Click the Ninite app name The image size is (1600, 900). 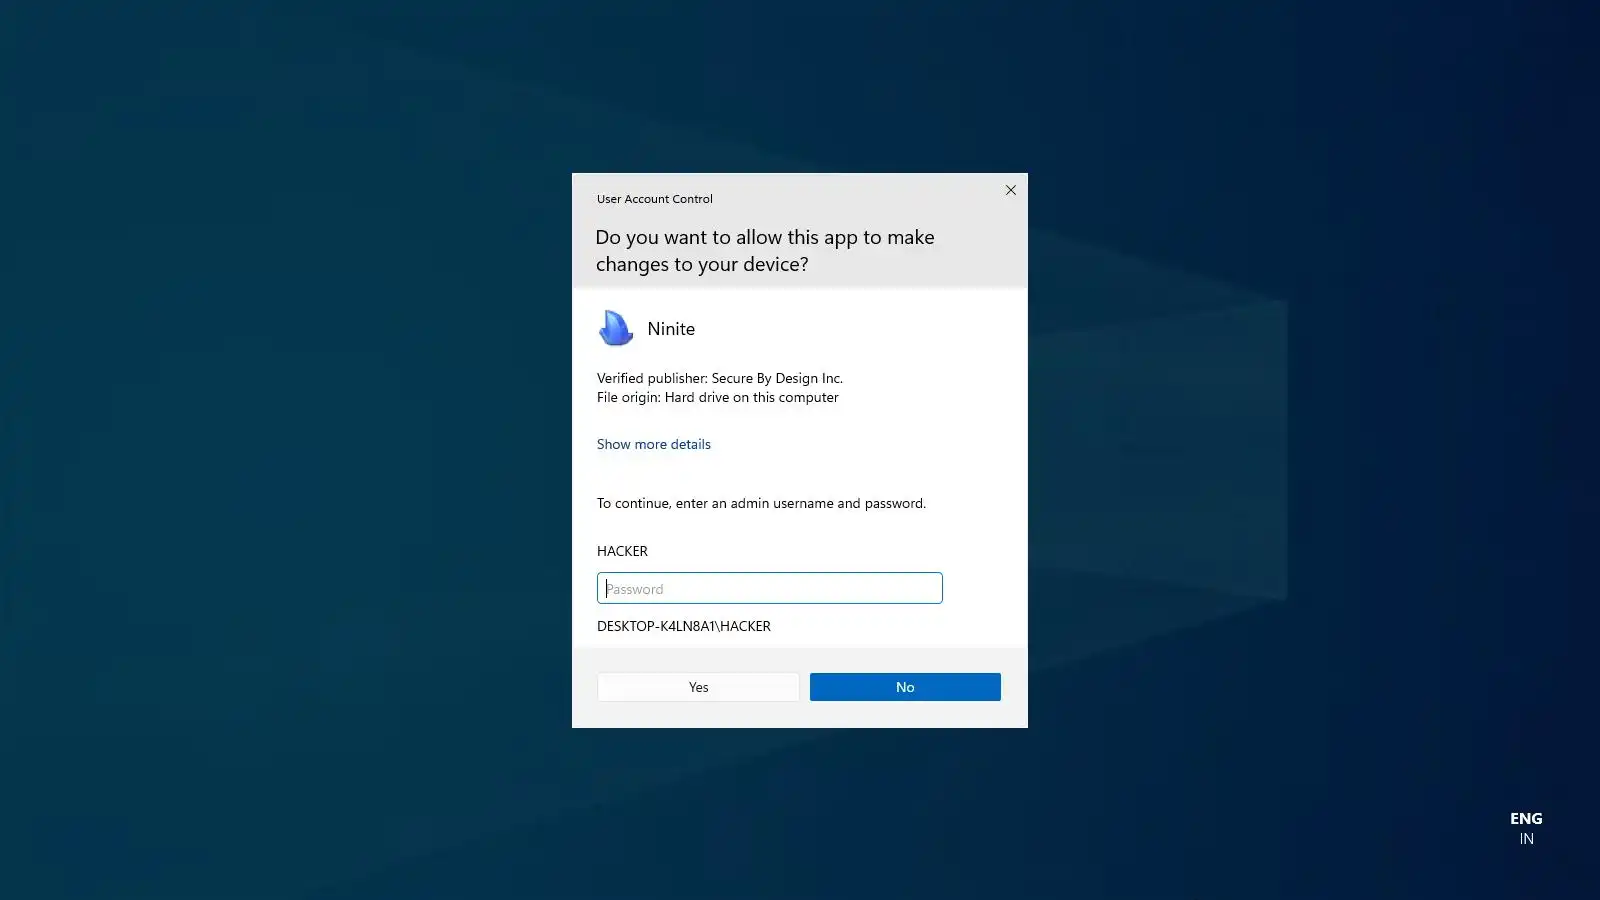[671, 329]
